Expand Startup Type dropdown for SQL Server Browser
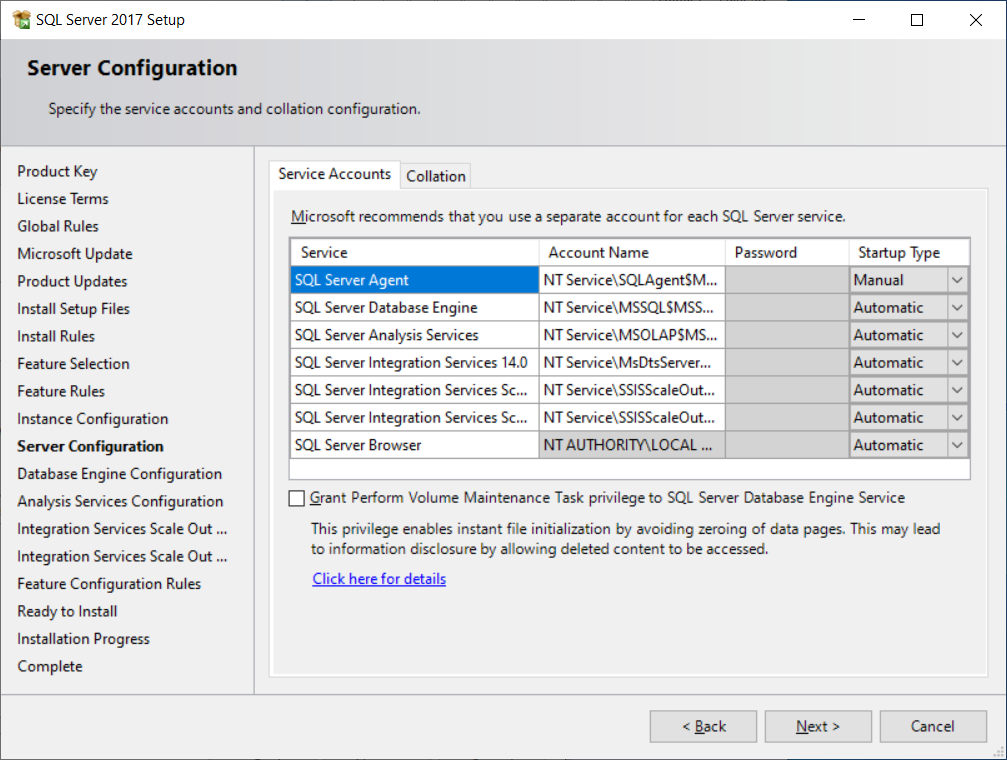Image resolution: width=1007 pixels, height=760 pixels. (x=958, y=445)
